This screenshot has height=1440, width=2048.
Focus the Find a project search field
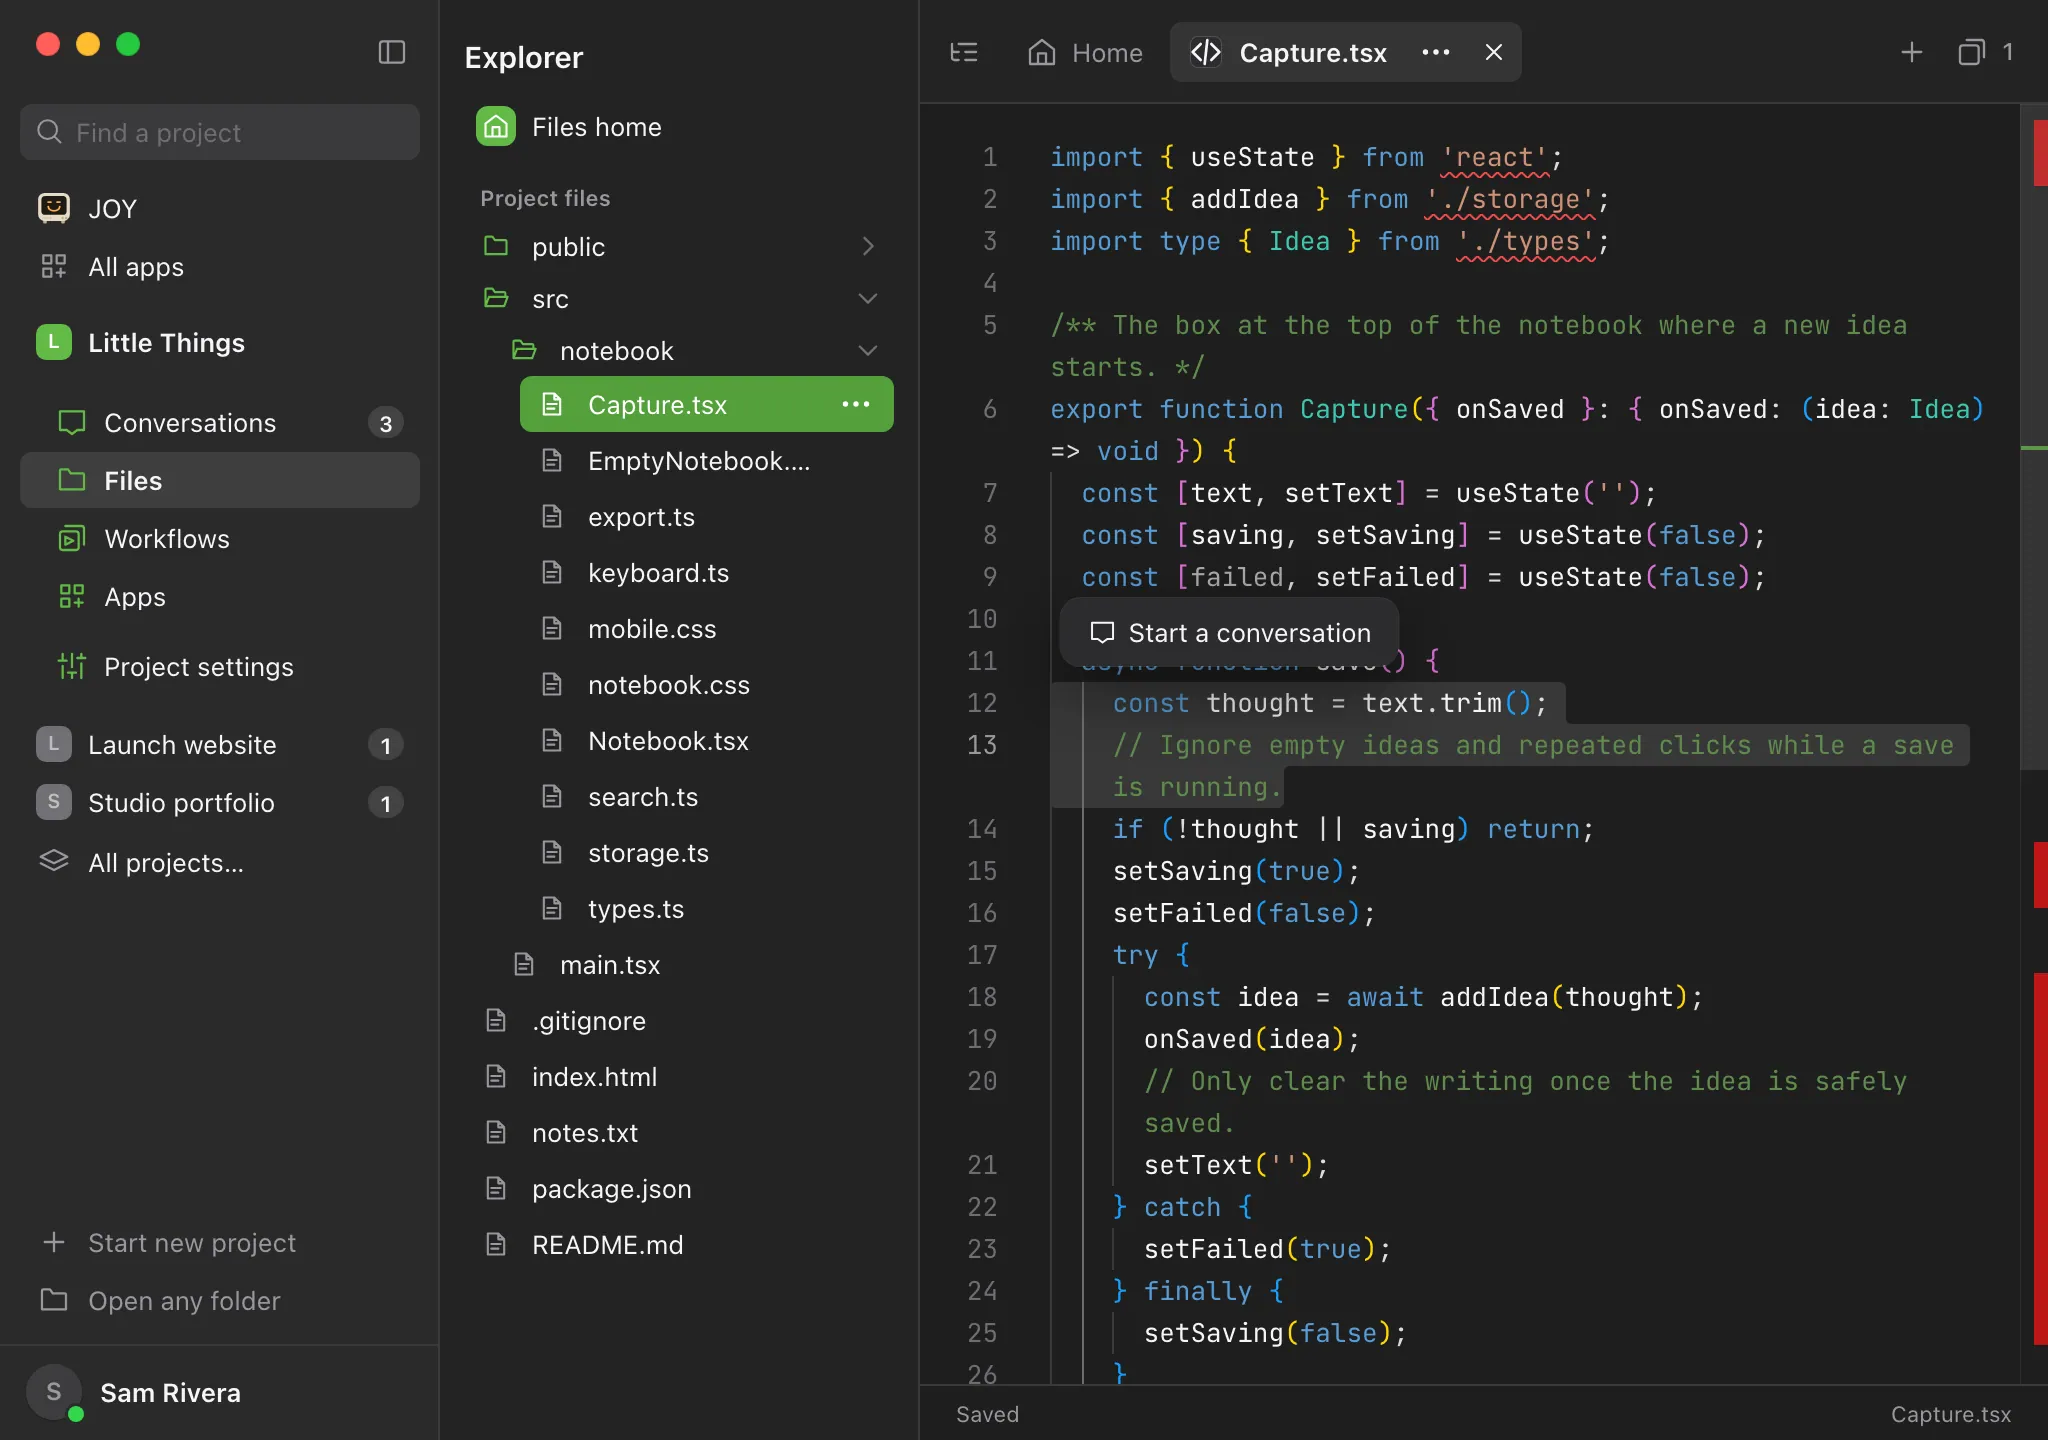coord(220,132)
